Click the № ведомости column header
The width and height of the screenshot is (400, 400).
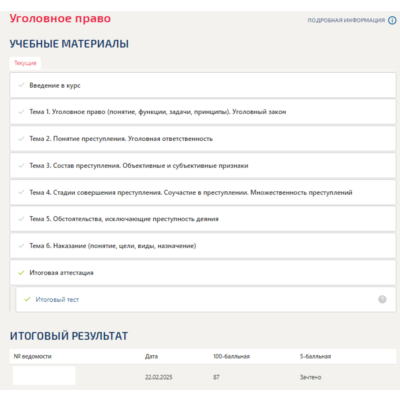click(32, 356)
